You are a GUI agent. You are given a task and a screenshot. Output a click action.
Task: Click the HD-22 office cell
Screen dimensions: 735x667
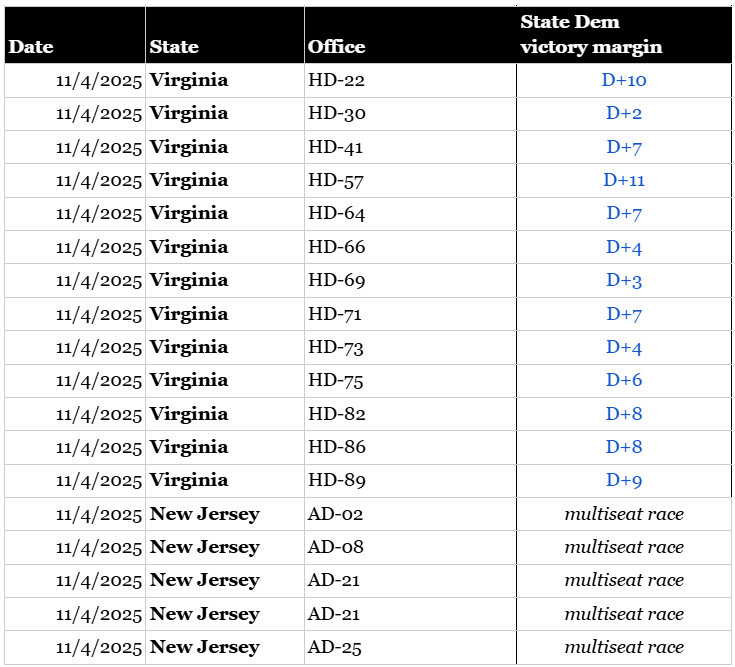pos(337,80)
